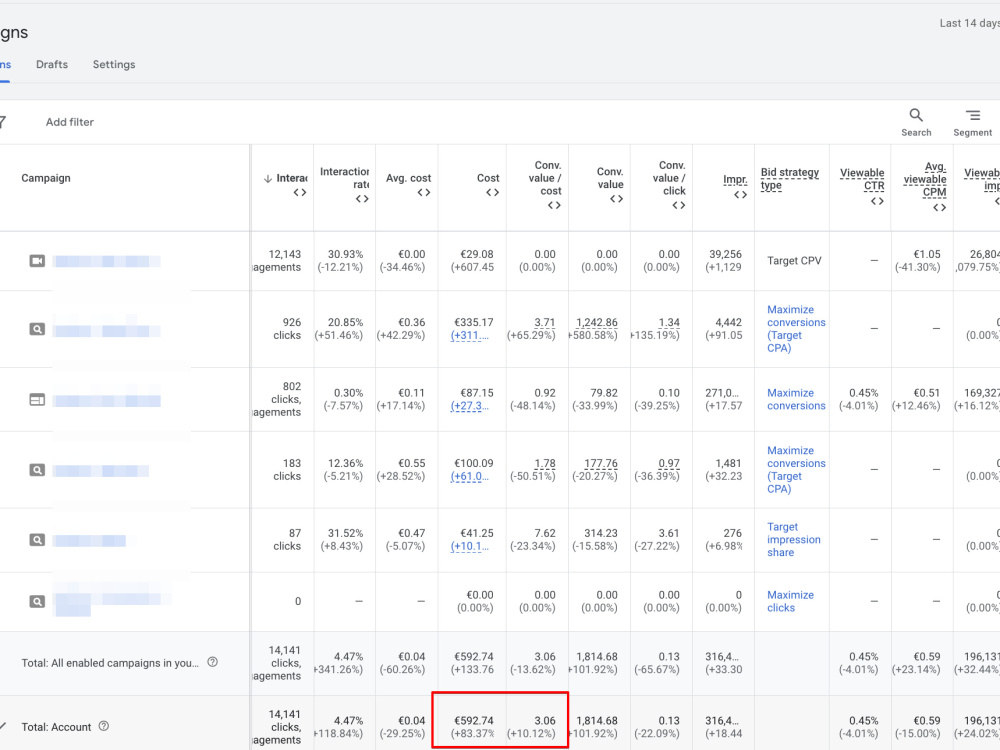Click the 39,256 impressions cell
Screen dimensions: 1000x750
[725, 254]
